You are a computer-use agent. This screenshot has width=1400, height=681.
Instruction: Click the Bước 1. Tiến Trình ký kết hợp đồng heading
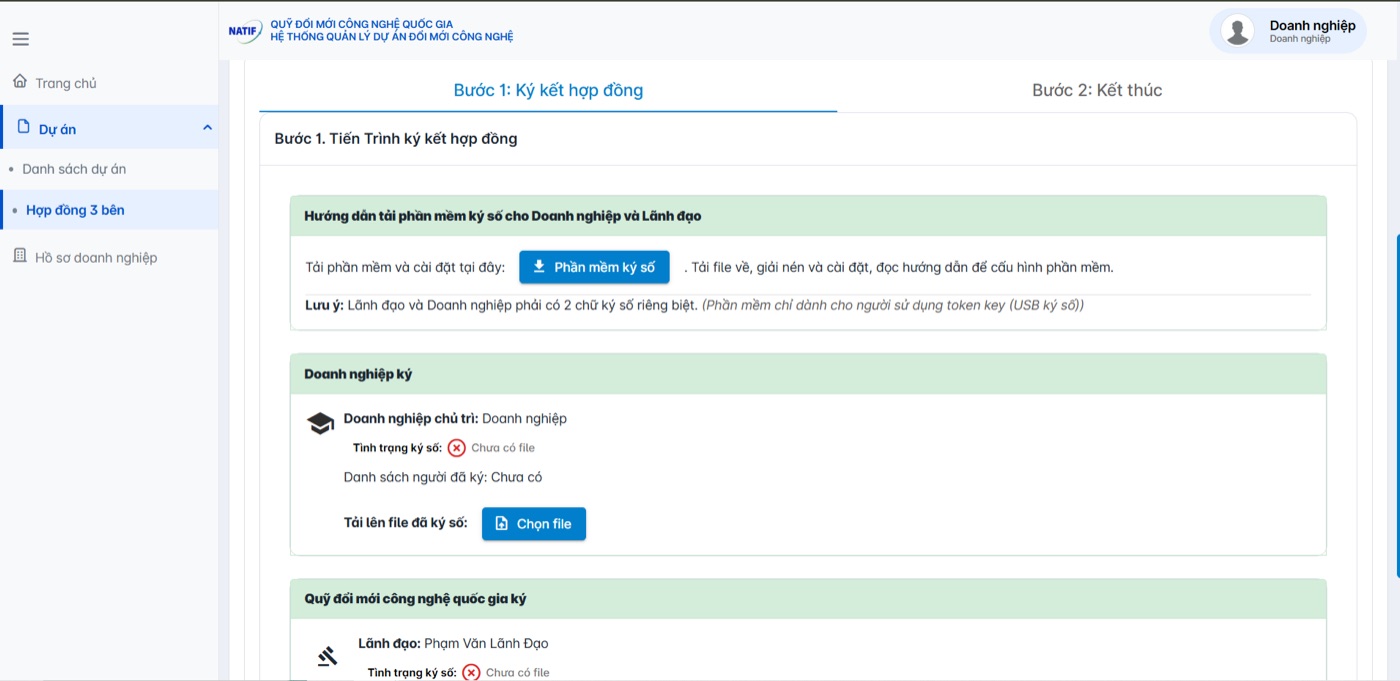(x=396, y=139)
